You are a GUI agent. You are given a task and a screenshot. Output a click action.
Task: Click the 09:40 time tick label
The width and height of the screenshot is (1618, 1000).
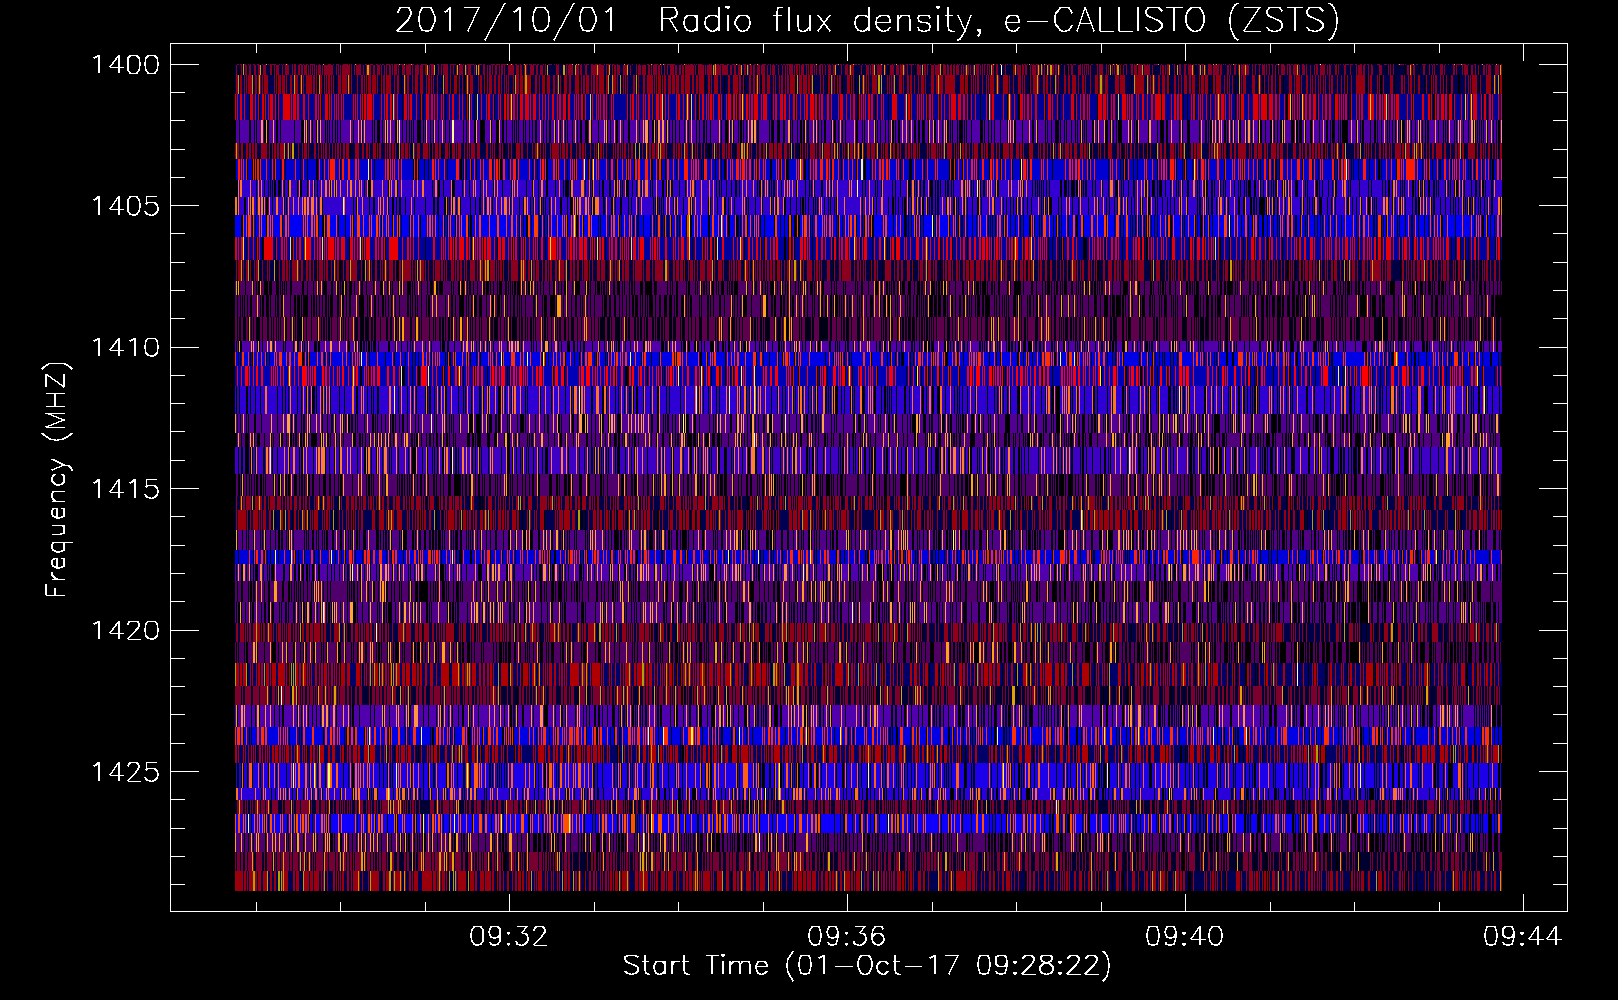(x=1185, y=937)
